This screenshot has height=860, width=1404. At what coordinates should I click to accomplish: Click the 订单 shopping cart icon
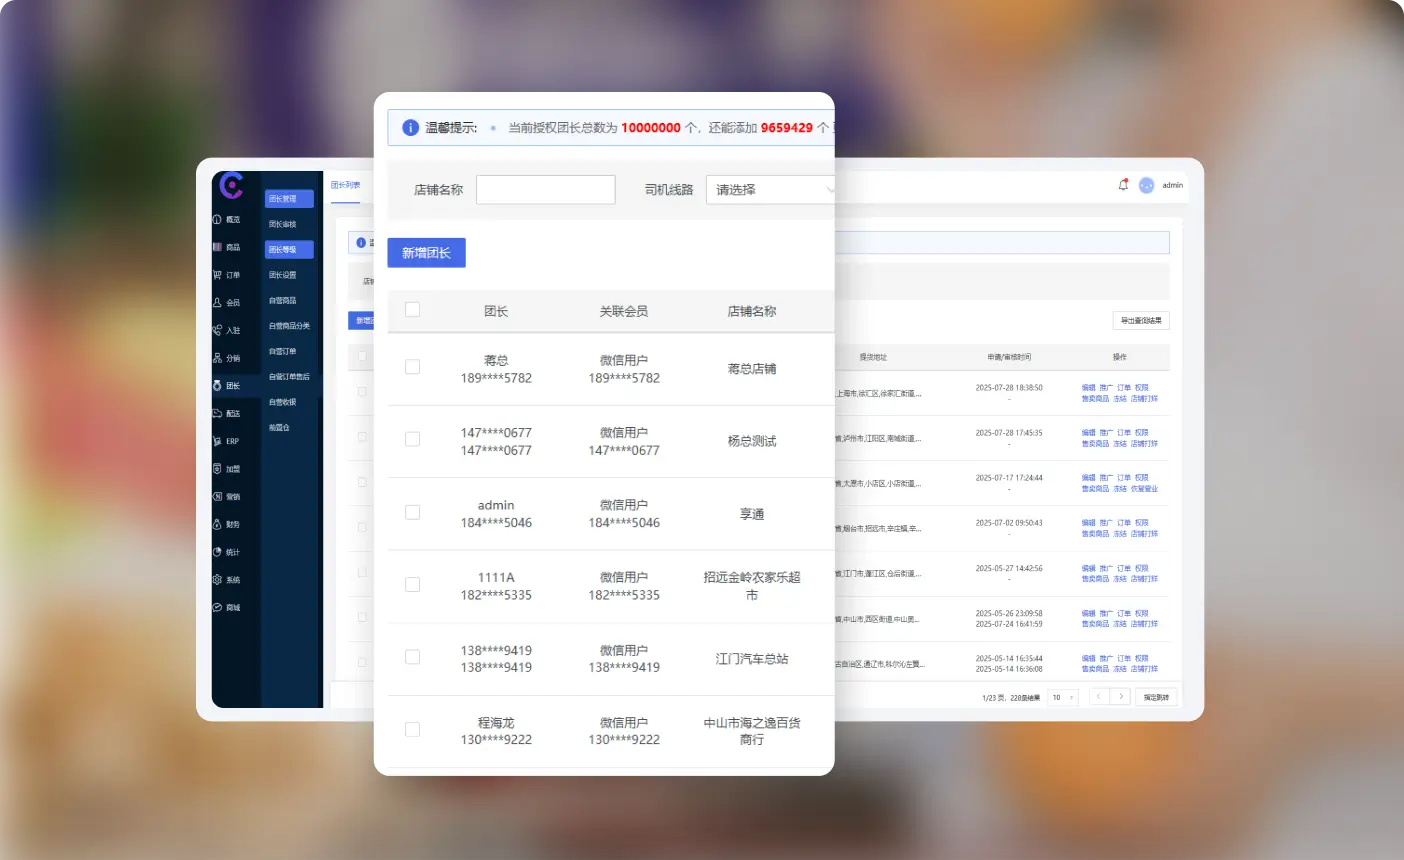[x=218, y=275]
